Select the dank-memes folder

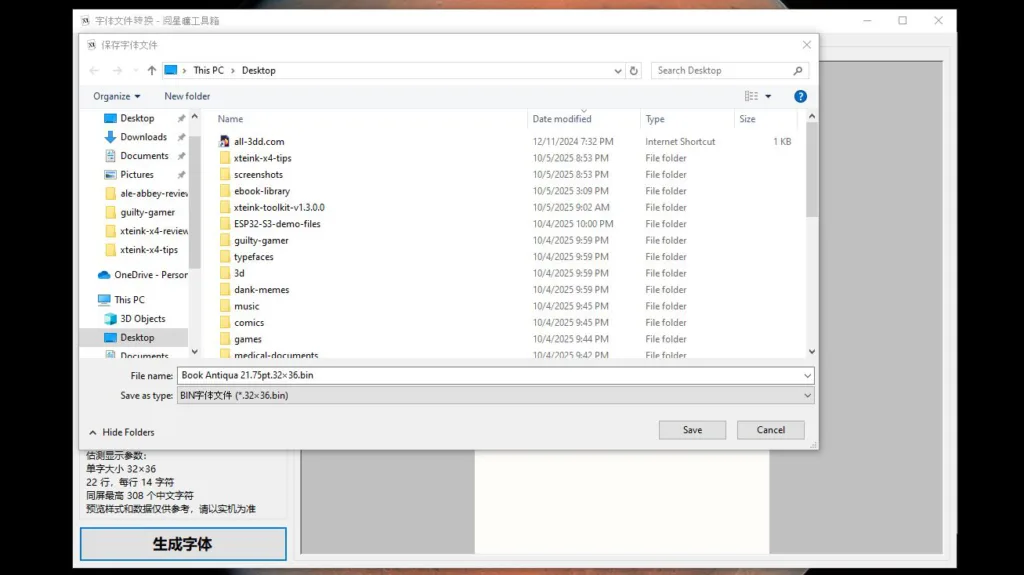coord(261,289)
